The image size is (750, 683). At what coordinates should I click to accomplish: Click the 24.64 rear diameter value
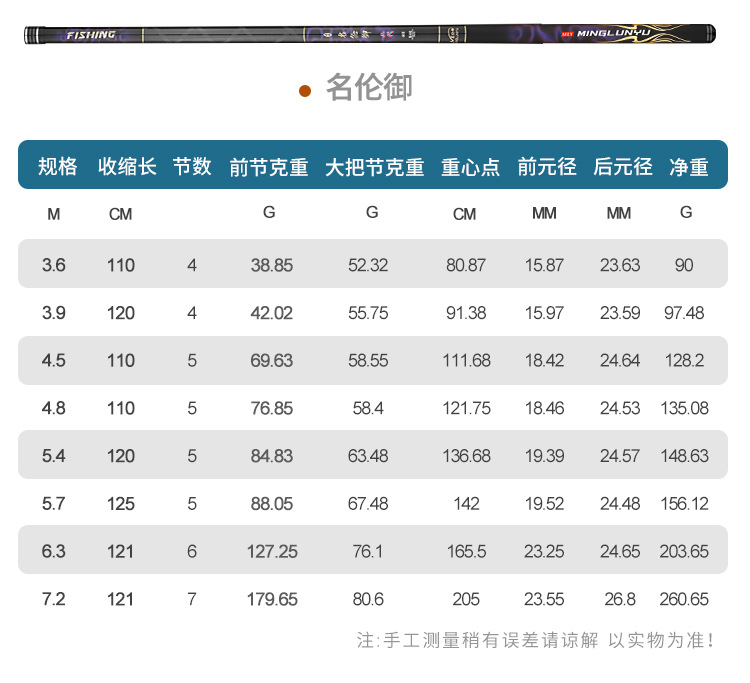point(620,360)
